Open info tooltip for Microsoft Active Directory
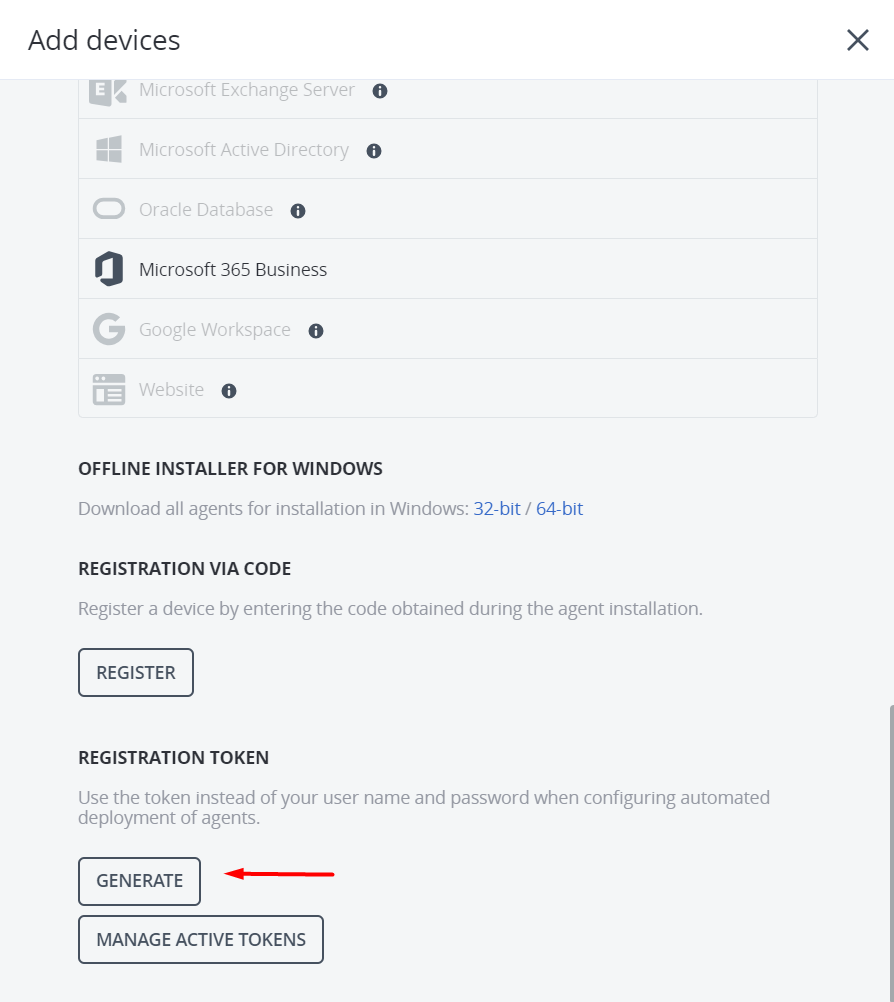This screenshot has width=894, height=1002. pyautogui.click(x=373, y=150)
